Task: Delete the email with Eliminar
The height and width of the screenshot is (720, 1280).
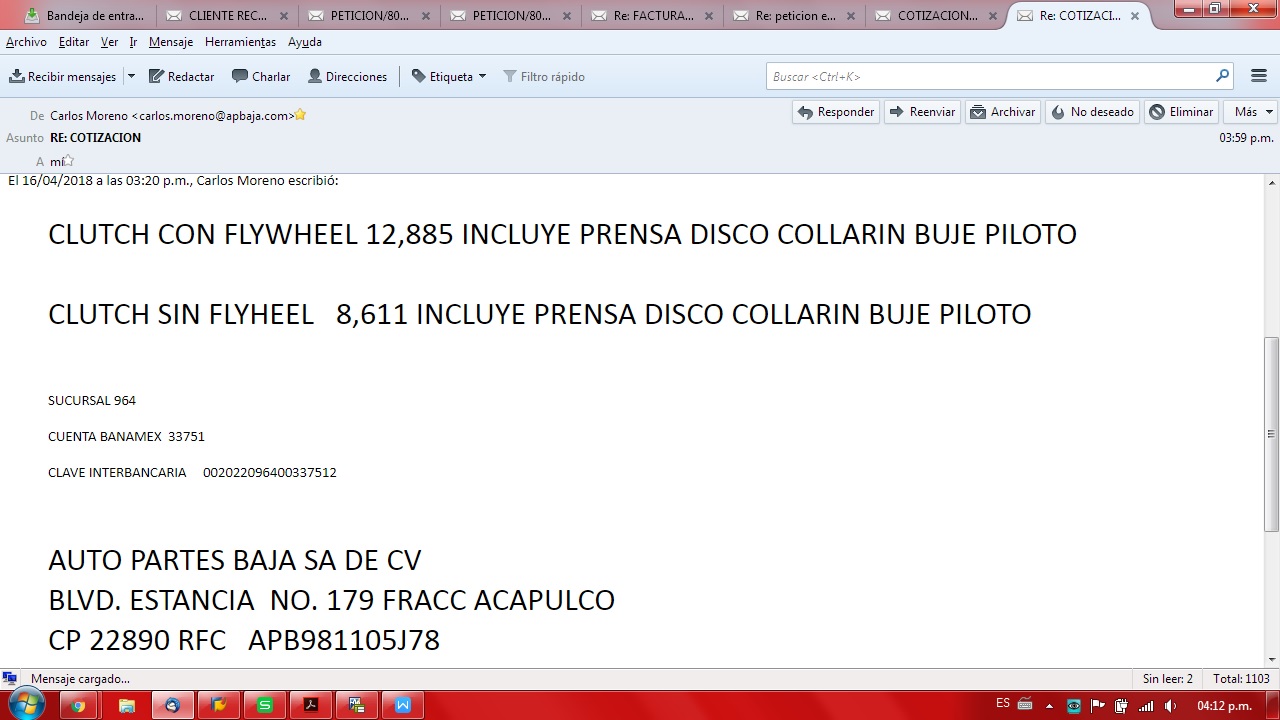Action: (x=1181, y=112)
